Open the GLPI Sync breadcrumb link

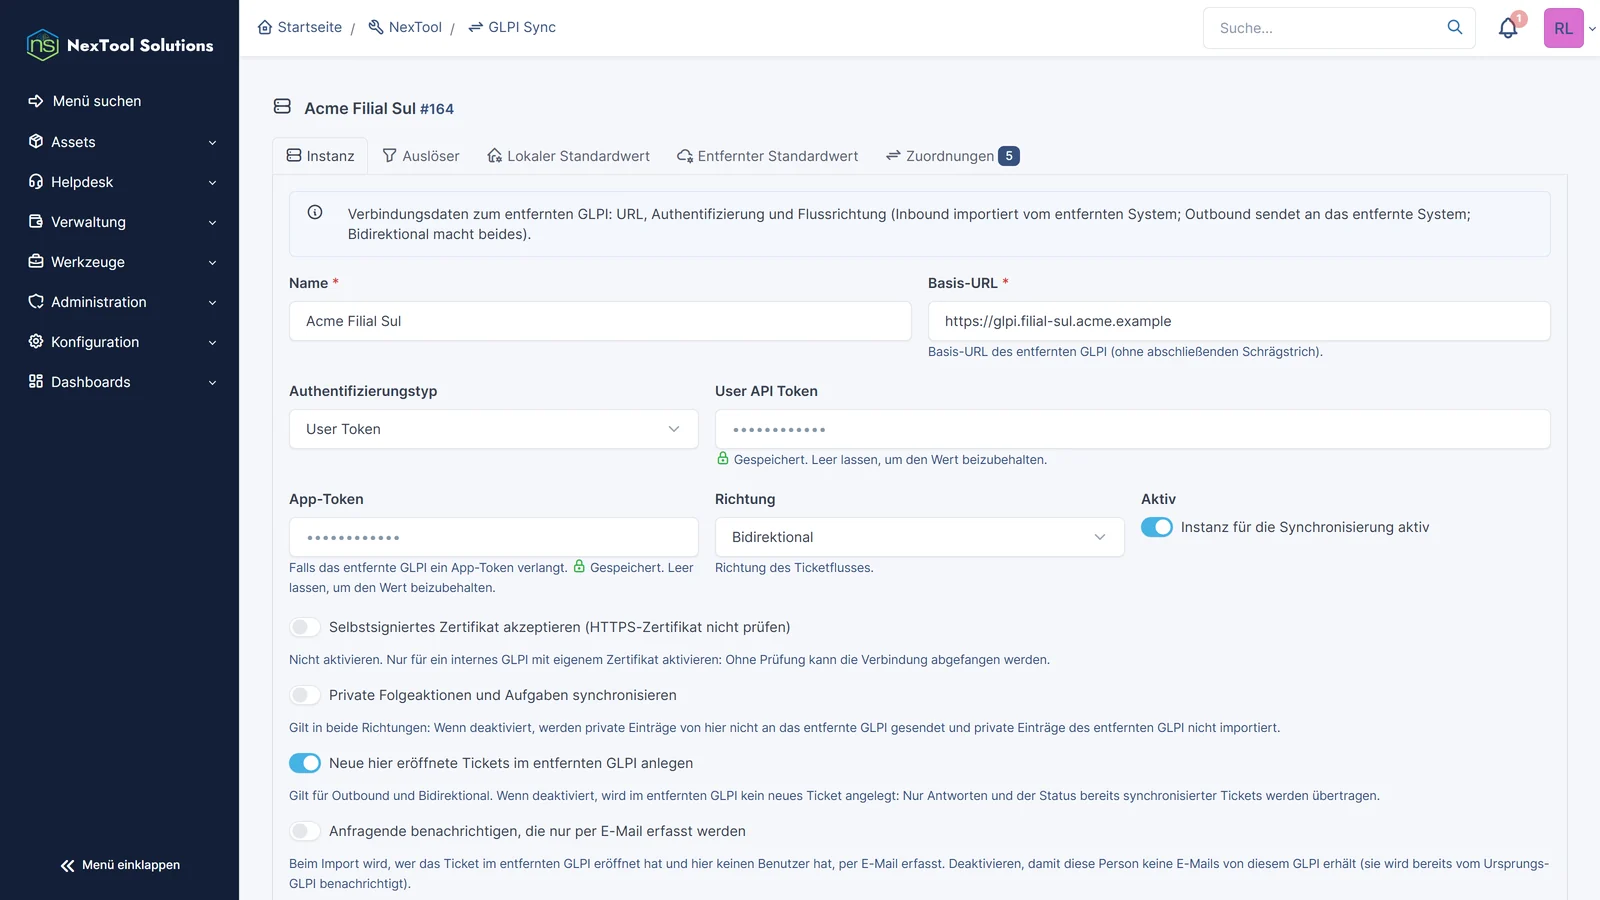click(512, 27)
